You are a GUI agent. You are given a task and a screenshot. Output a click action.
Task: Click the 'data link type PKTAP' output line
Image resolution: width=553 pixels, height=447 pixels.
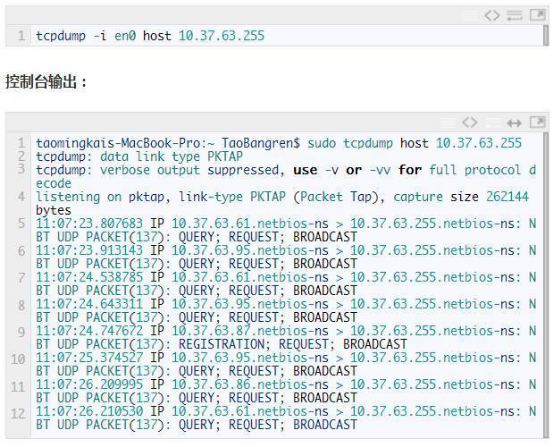(x=139, y=157)
